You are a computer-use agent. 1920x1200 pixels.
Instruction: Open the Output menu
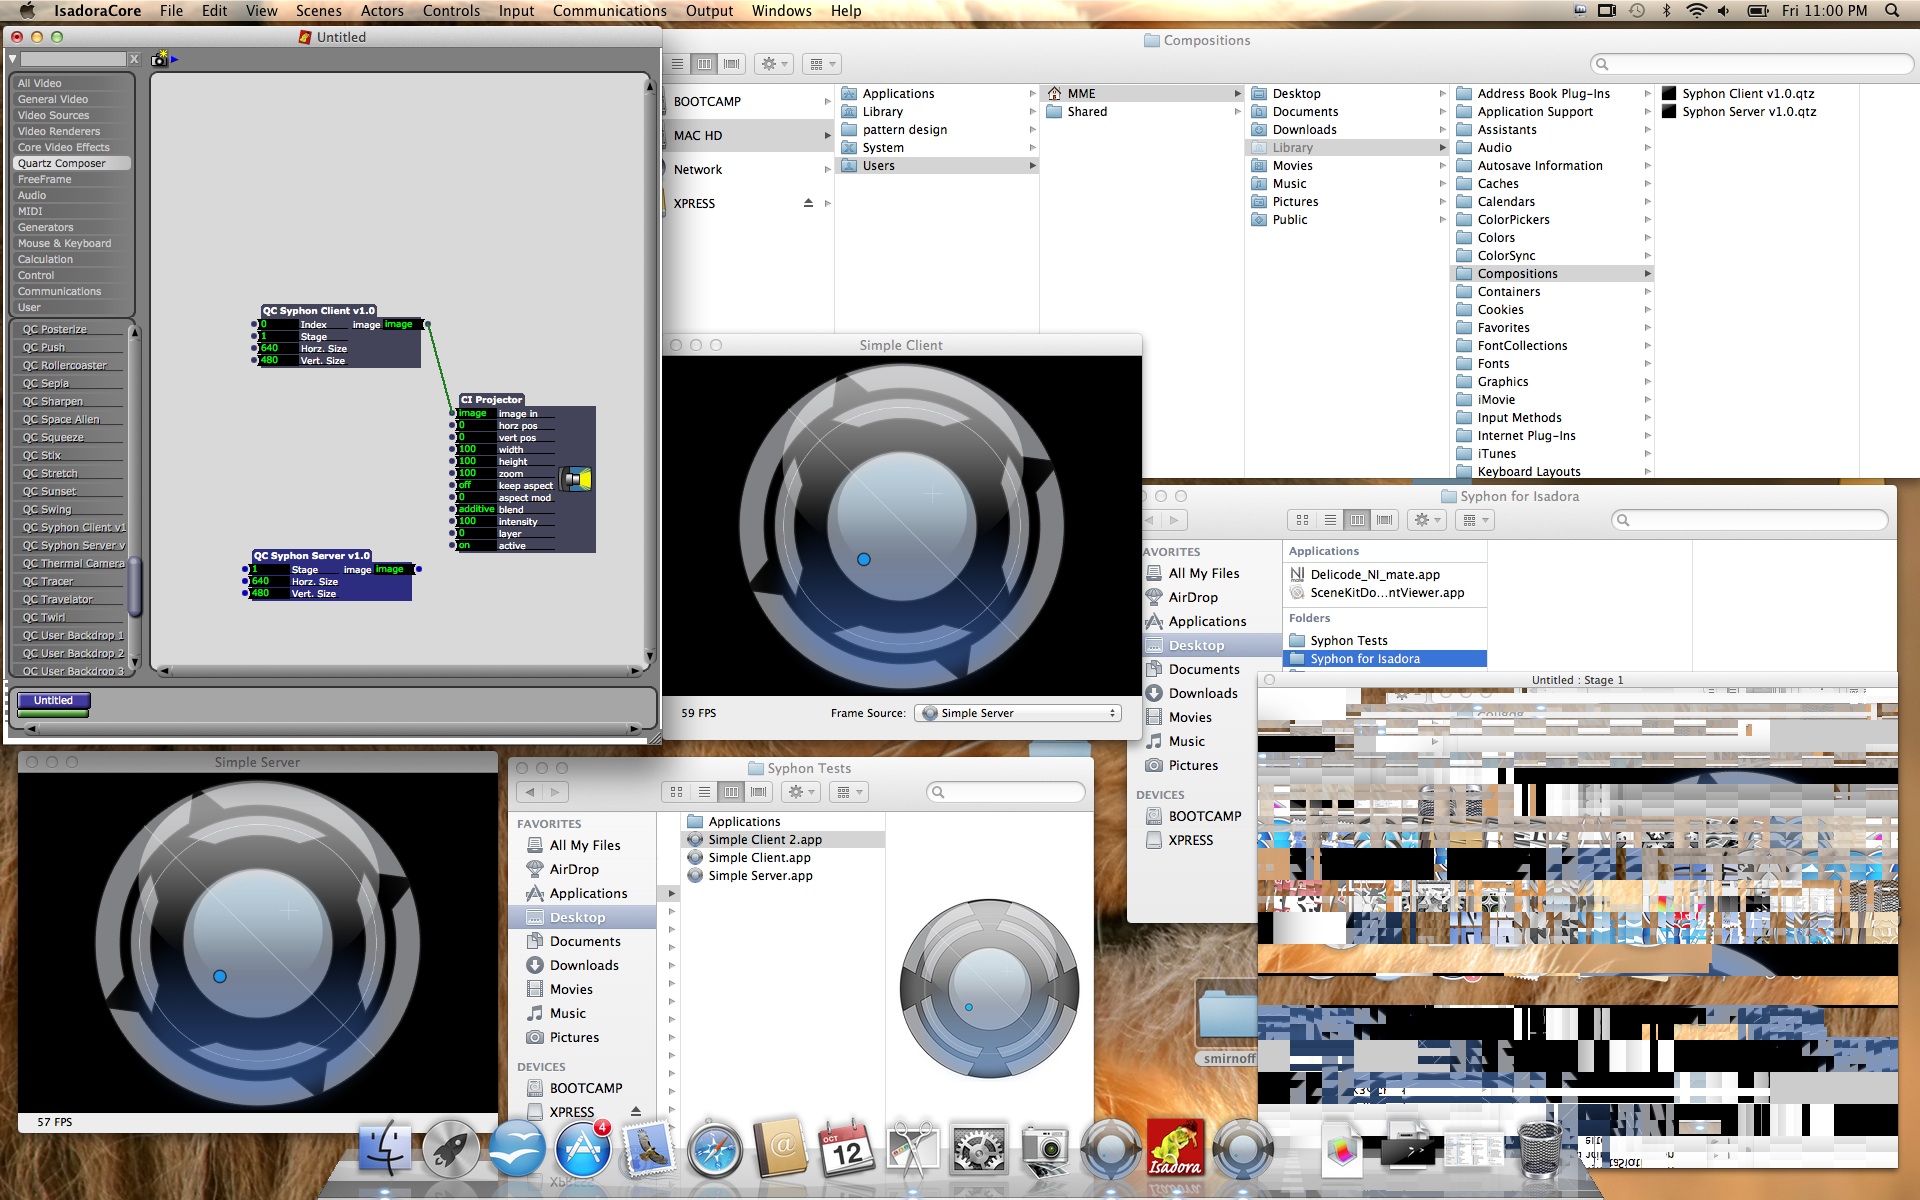(x=709, y=11)
